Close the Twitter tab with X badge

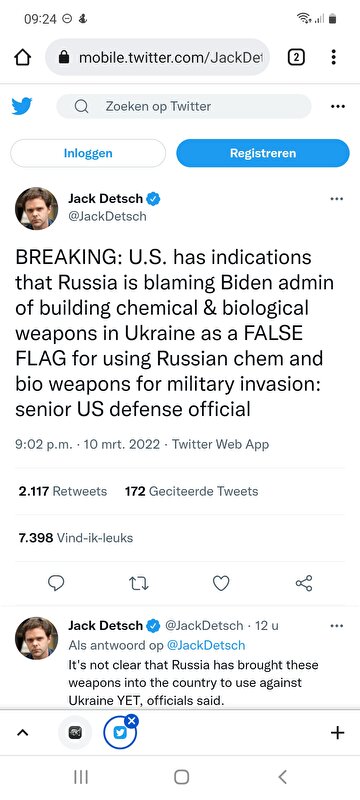coord(132,720)
